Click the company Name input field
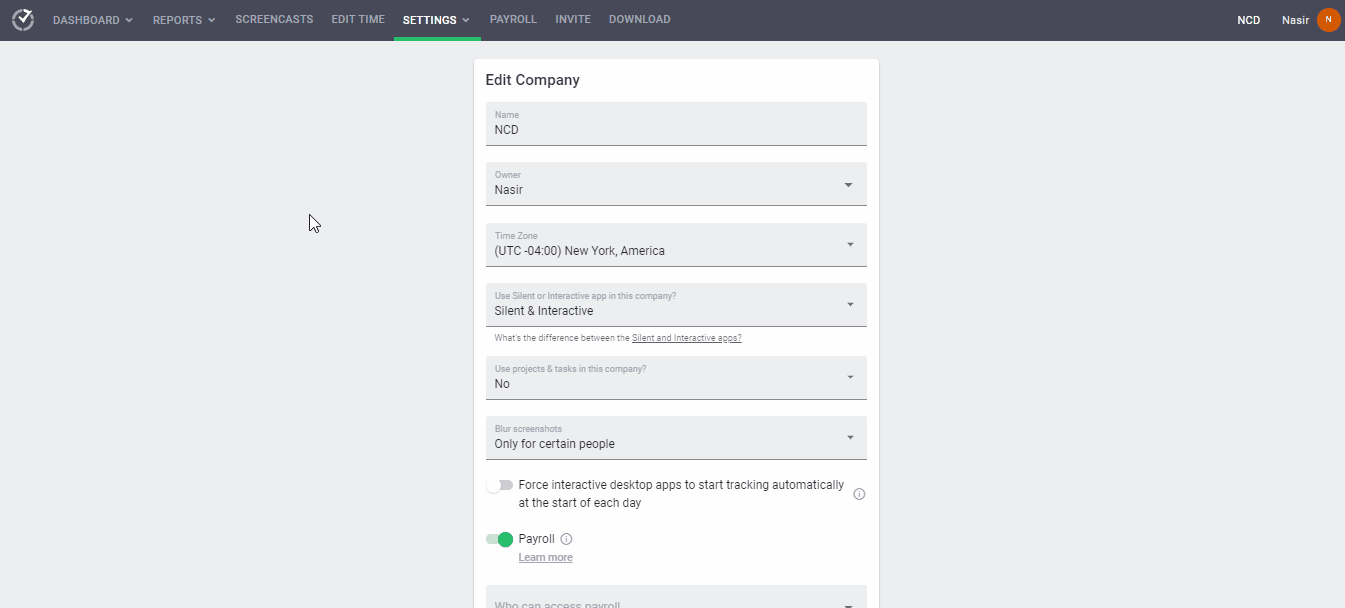 tap(676, 129)
